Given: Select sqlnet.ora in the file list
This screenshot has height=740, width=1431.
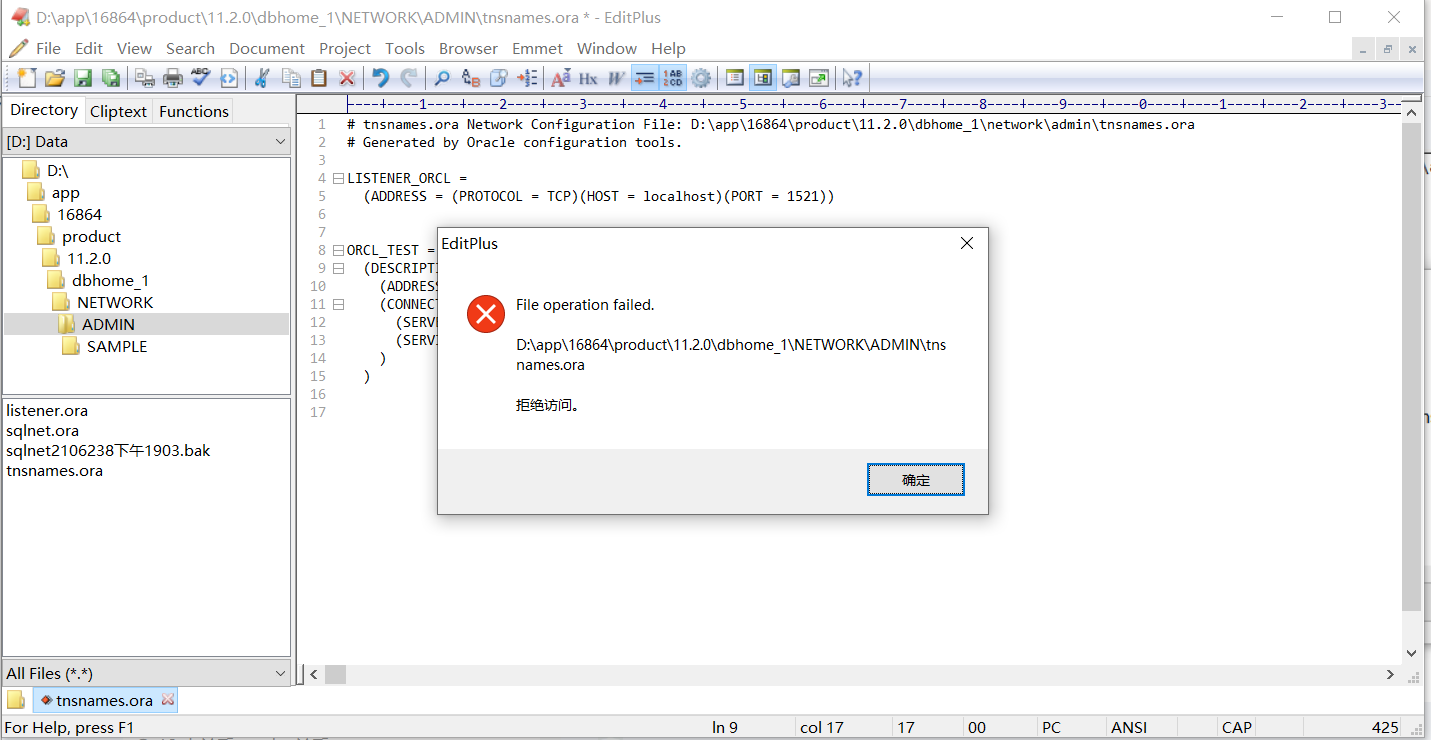Looking at the screenshot, I should tap(42, 430).
